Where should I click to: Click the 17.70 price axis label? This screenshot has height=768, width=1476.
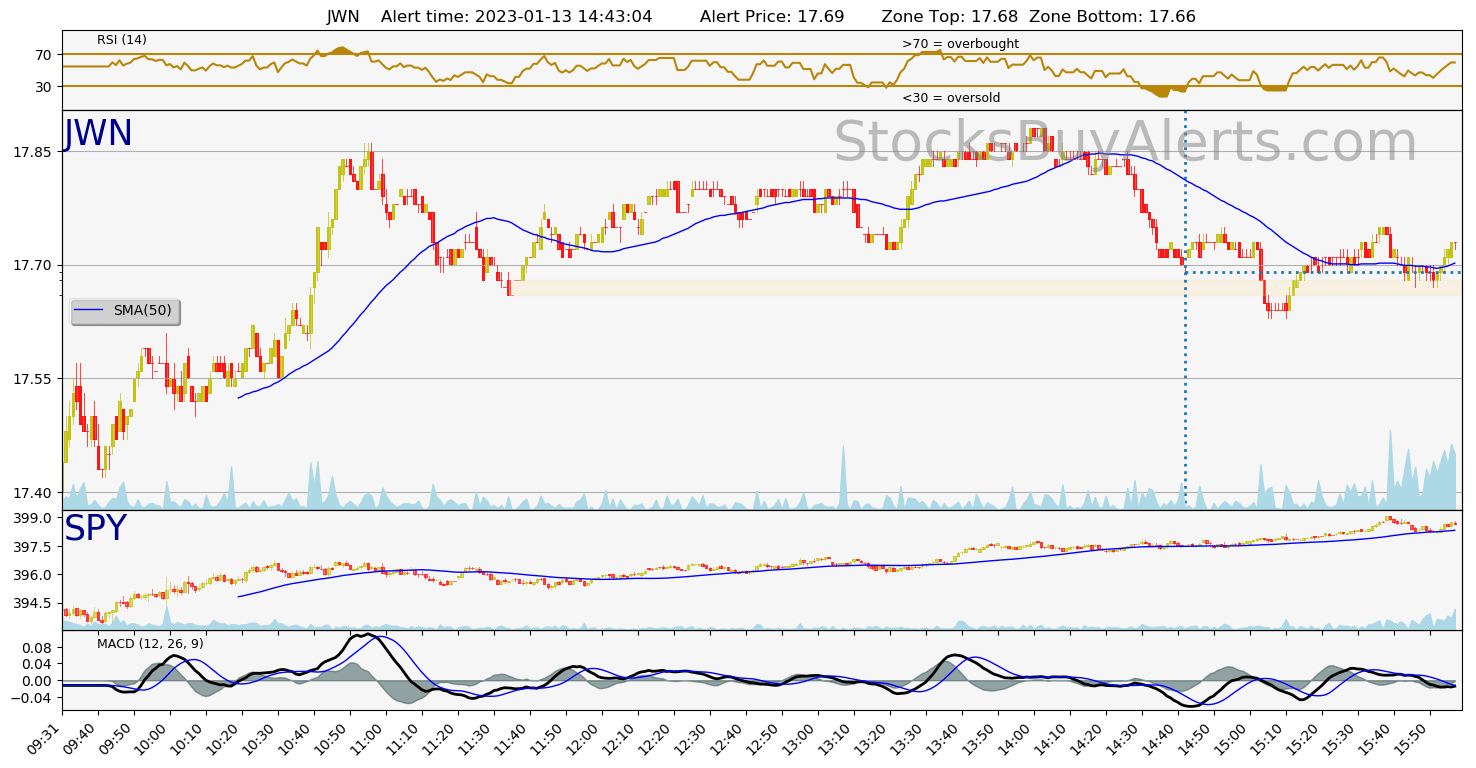pyautogui.click(x=32, y=266)
